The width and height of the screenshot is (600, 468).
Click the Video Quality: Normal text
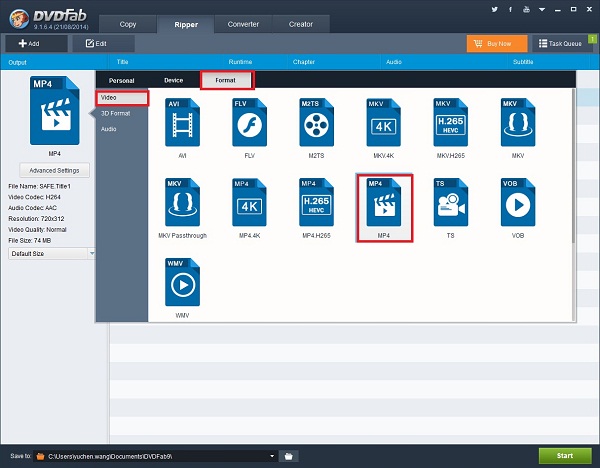point(38,230)
